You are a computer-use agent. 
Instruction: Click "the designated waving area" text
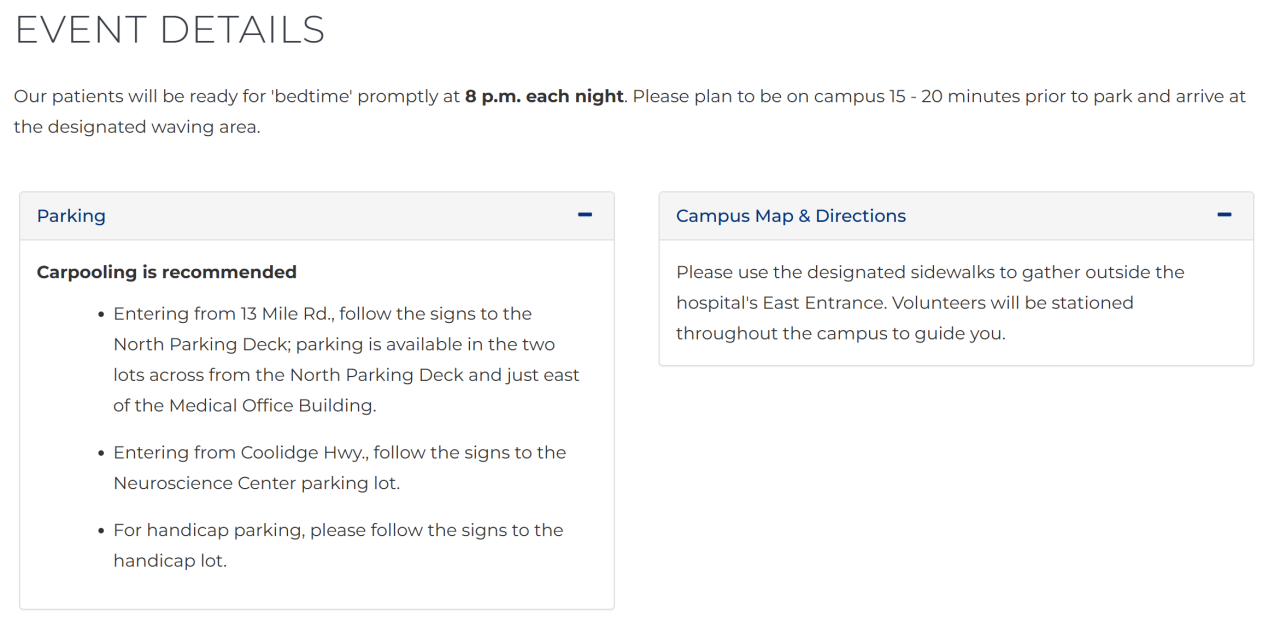(137, 127)
